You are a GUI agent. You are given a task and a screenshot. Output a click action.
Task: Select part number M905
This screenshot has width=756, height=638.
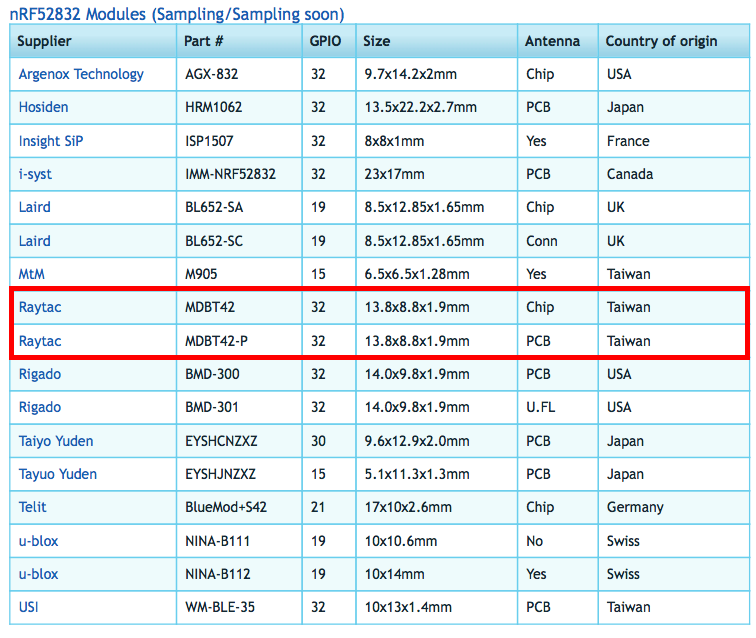(x=201, y=274)
